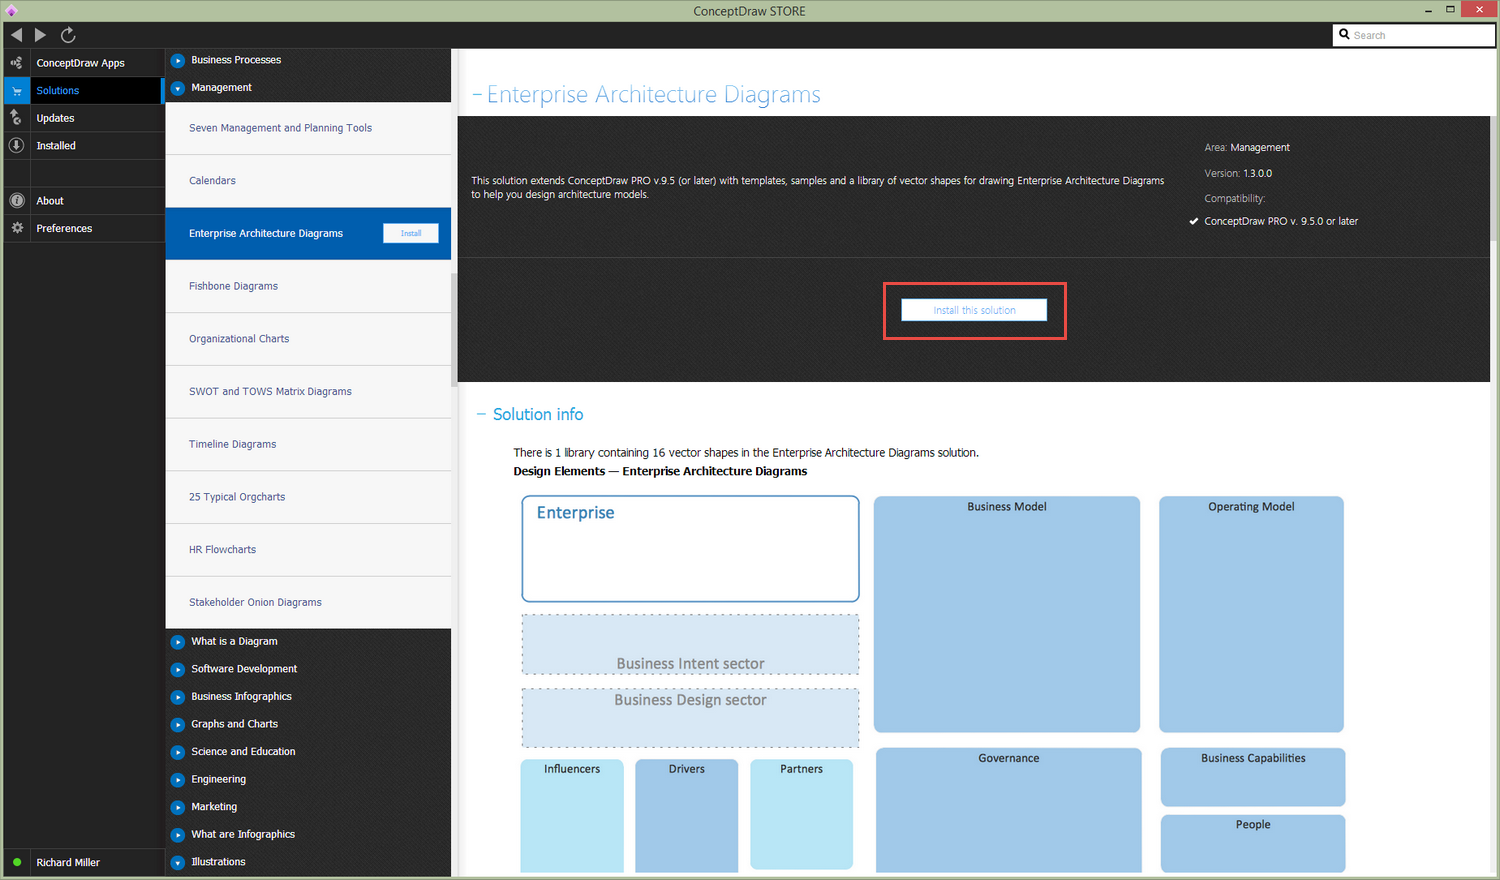Open the Stakeholder Onion Diagrams solution
The image size is (1500, 880).
point(308,603)
